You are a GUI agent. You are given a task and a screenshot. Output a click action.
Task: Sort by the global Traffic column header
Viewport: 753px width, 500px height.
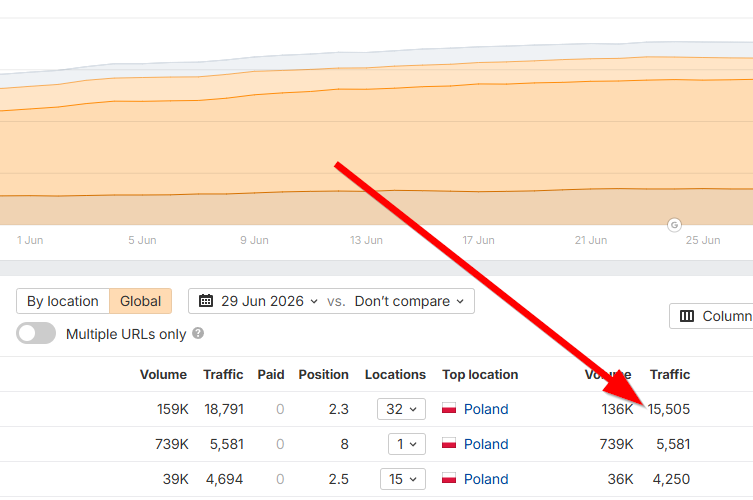223,375
